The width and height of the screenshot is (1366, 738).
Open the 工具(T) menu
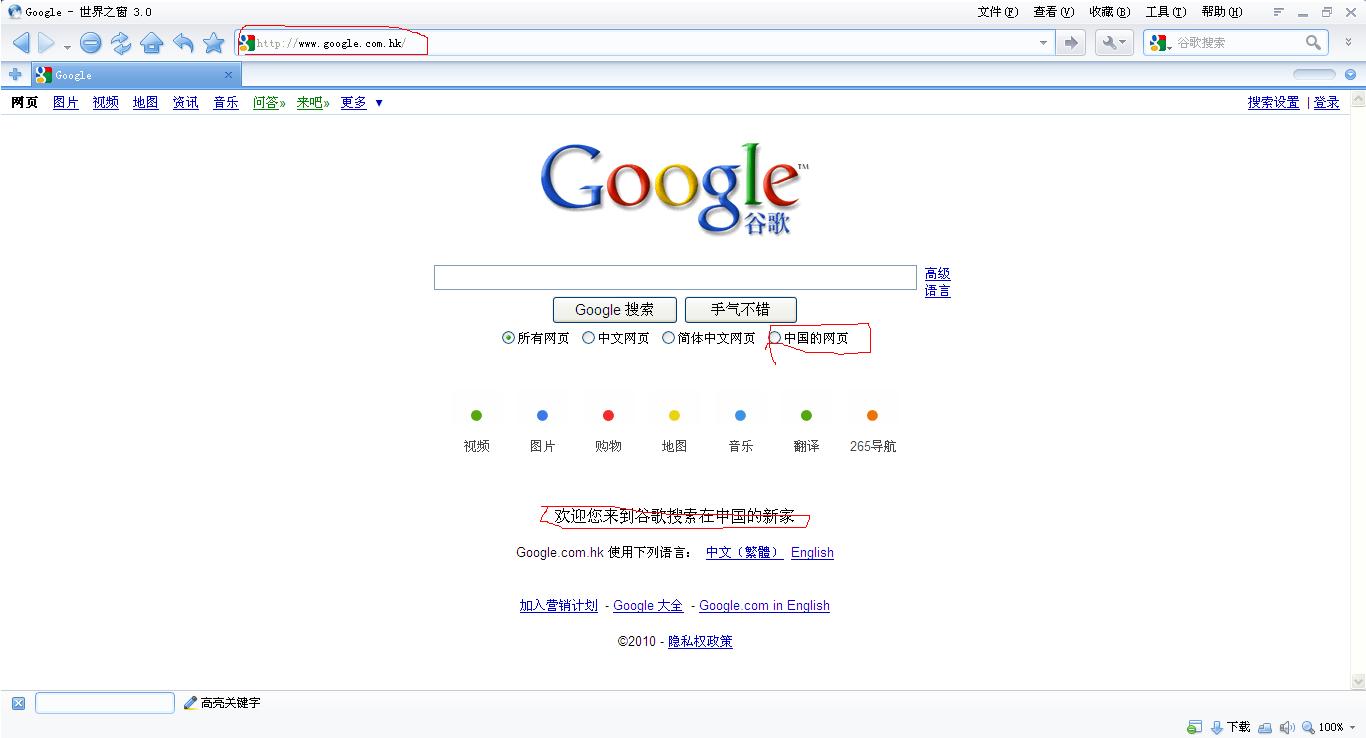1165,12
